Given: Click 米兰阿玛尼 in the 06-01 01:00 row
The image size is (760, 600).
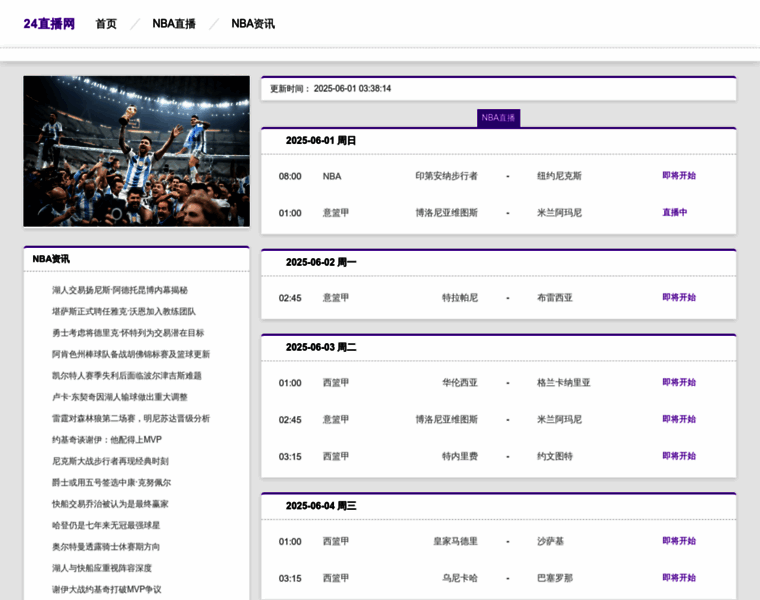Looking at the screenshot, I should [x=559, y=213].
